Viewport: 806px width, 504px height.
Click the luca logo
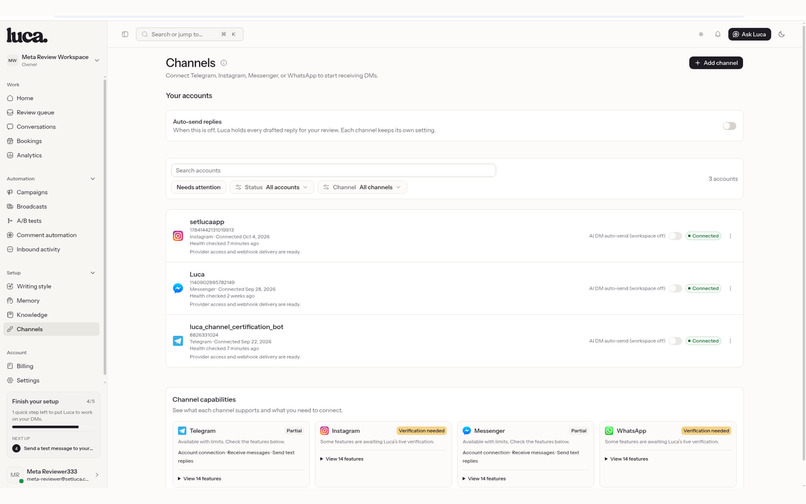click(x=27, y=35)
